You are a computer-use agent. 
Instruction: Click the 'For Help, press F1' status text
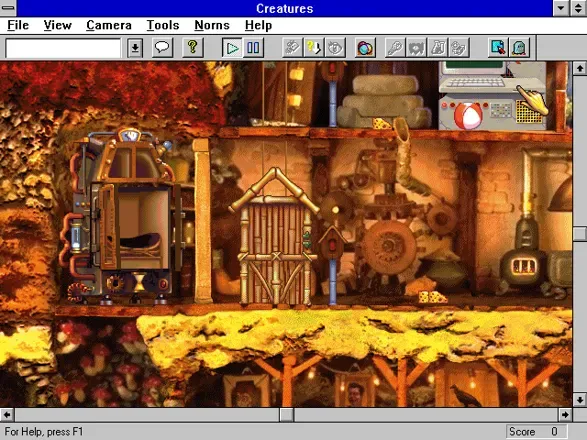click(x=44, y=432)
